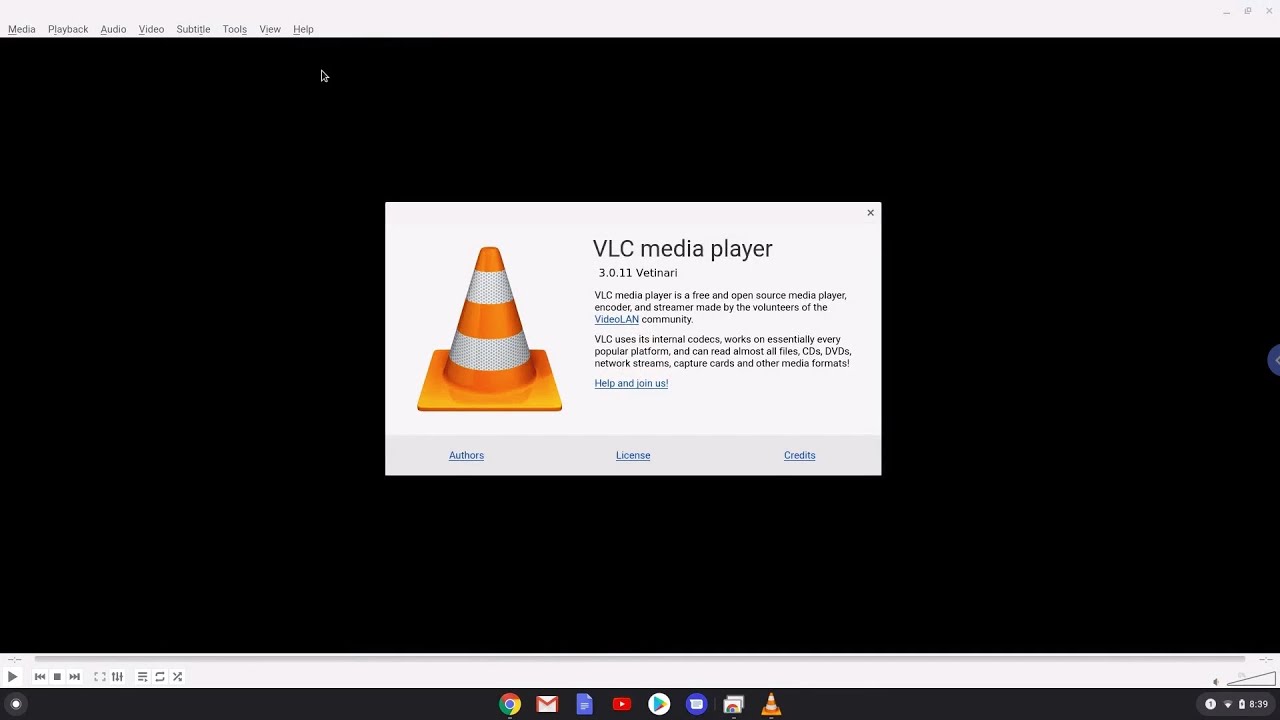Launch Chrome from the shelf

(x=510, y=704)
